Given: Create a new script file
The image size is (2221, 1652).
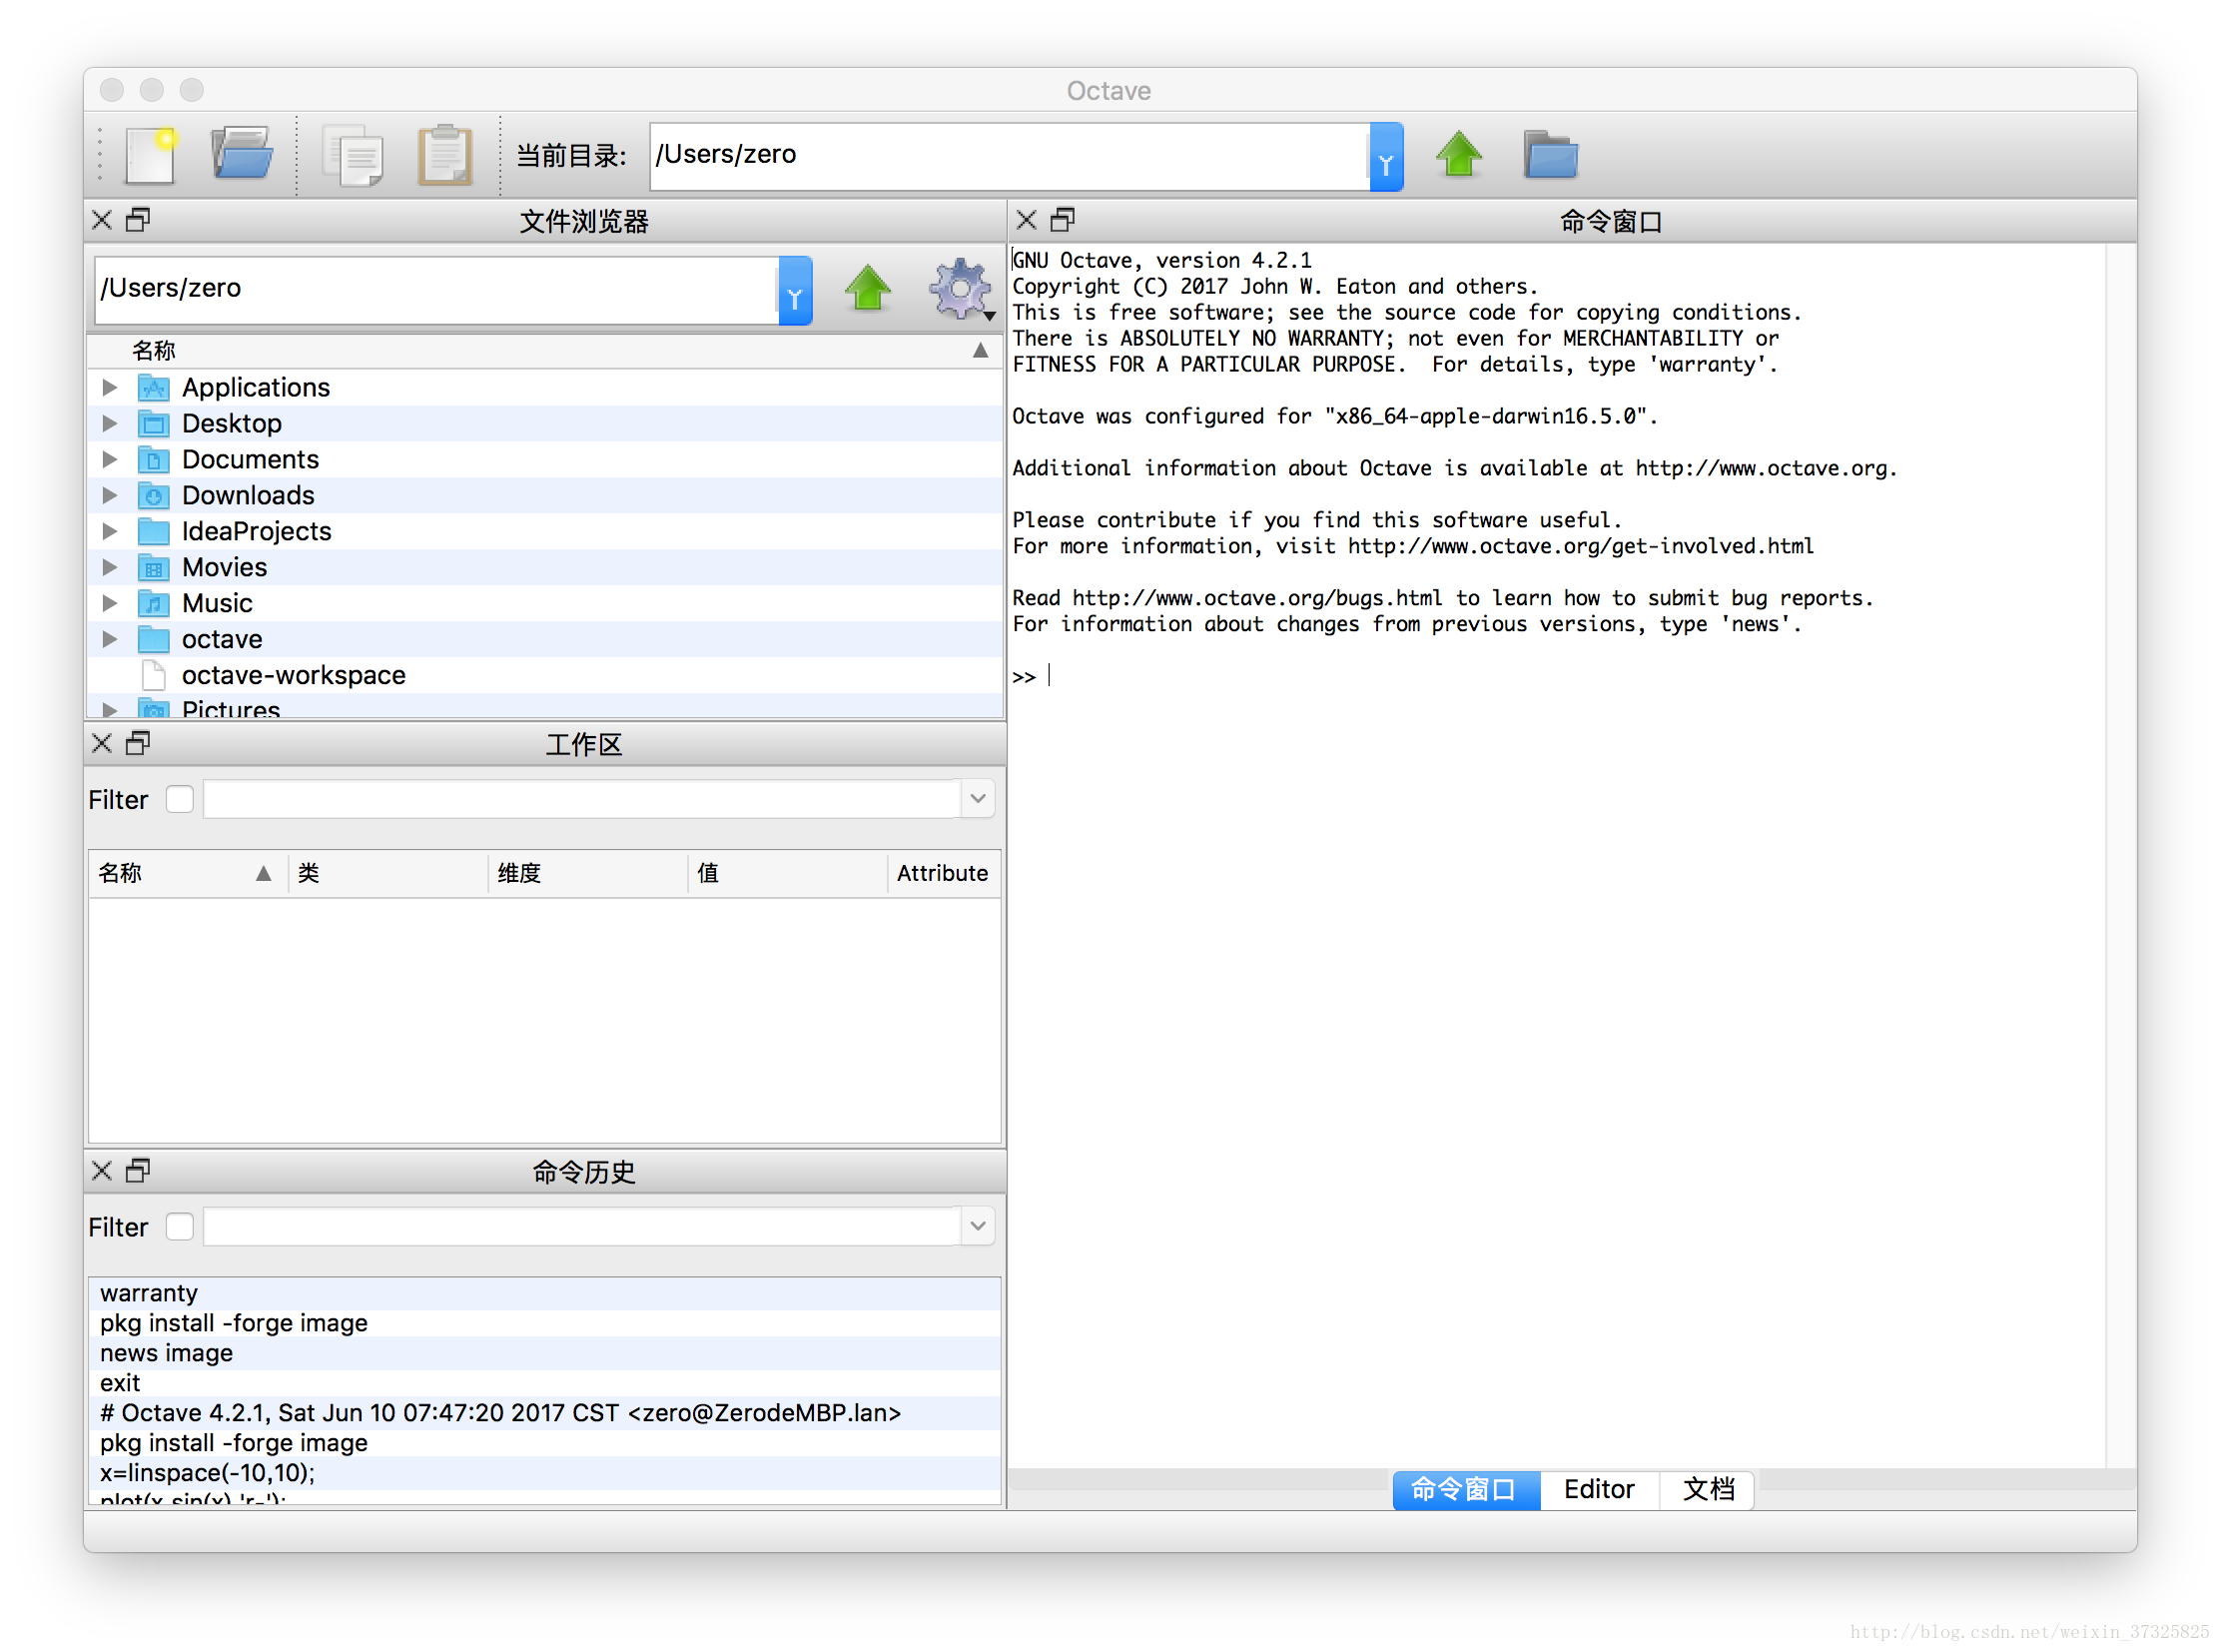Looking at the screenshot, I should (x=151, y=155).
